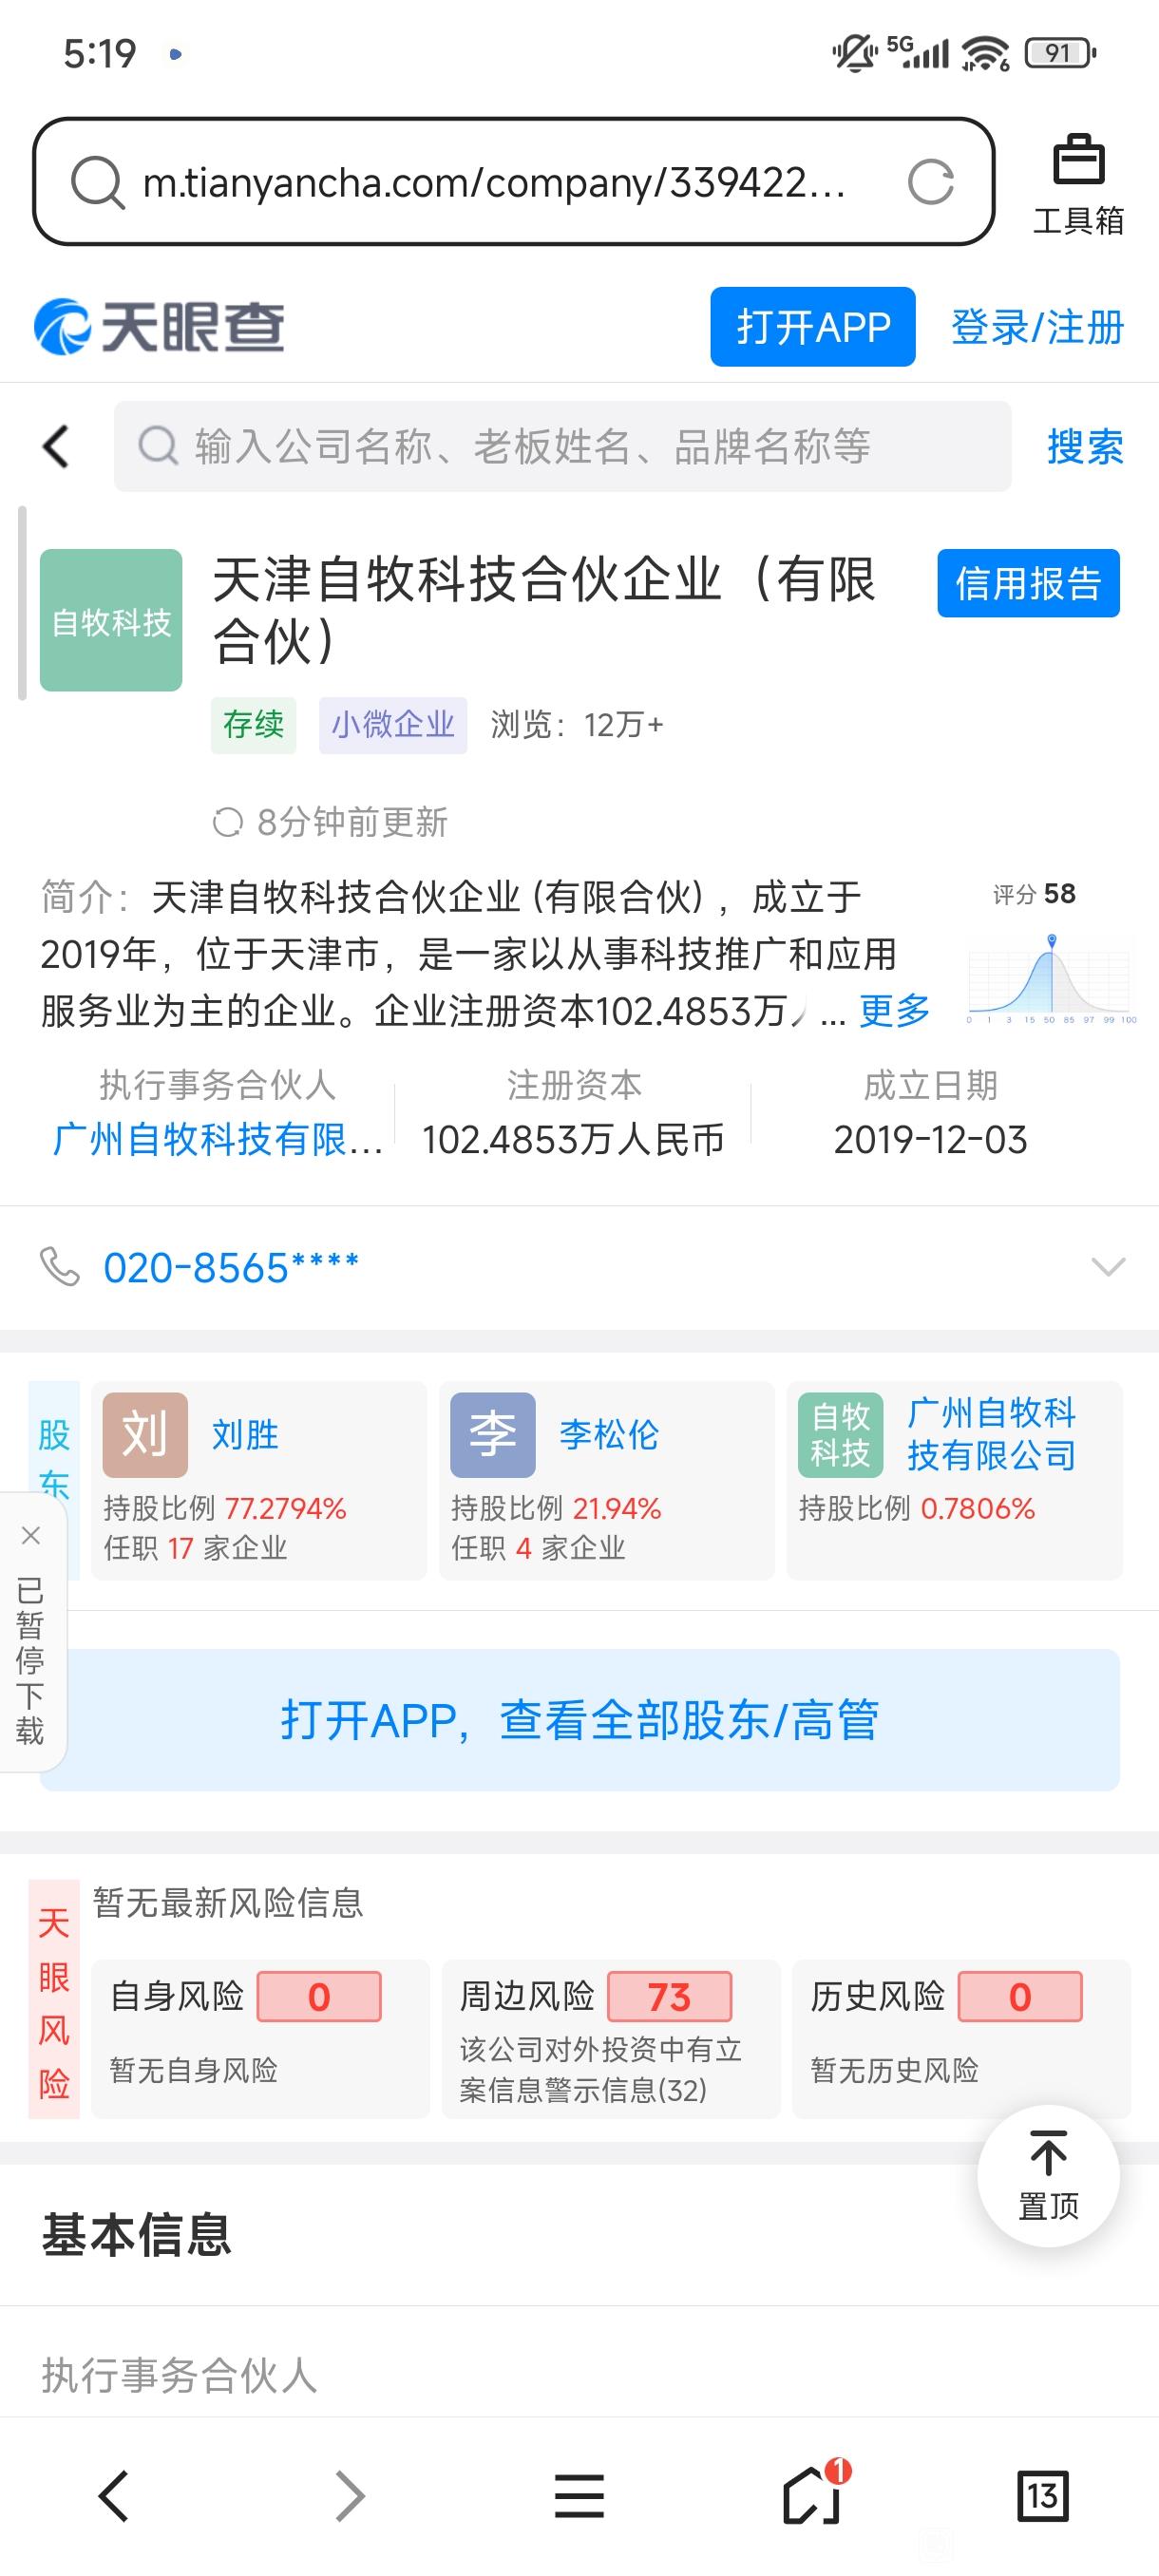Tap the 天眼查 logo
Screen dimensions: 1159x2576
click(x=160, y=327)
